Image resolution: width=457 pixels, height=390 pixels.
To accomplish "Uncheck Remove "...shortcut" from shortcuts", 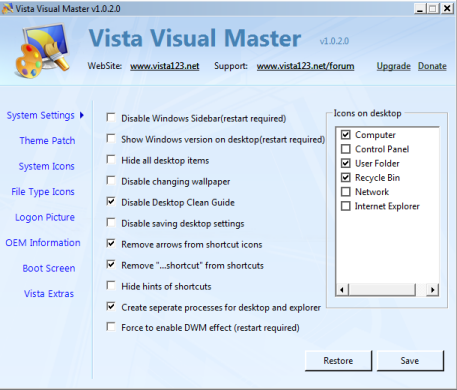I will coord(111,265).
